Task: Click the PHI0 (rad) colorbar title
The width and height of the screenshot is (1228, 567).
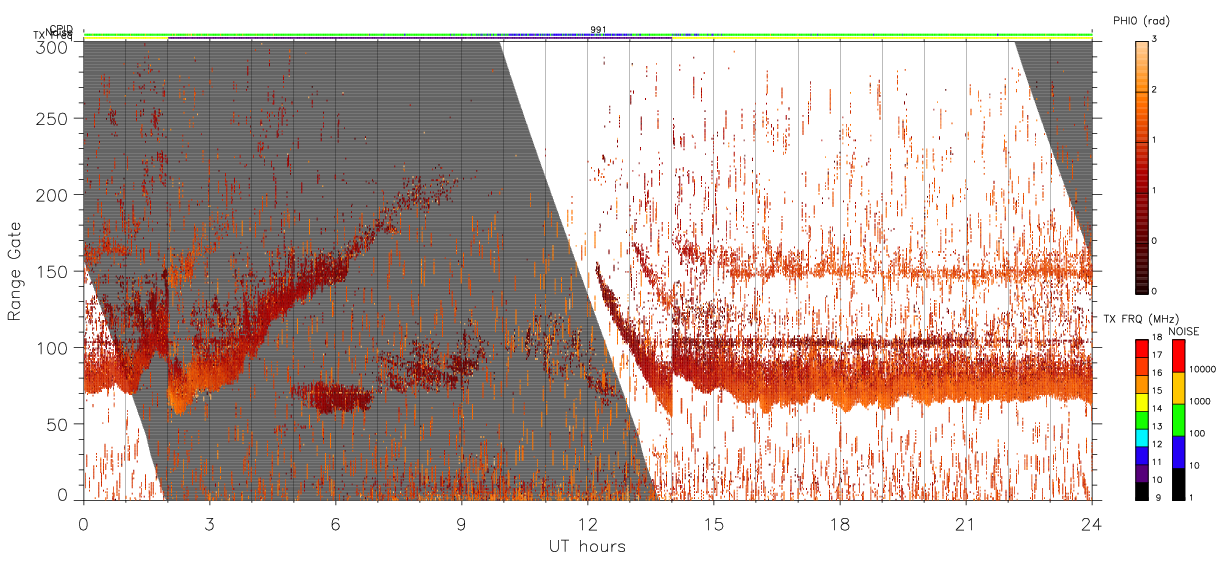Action: (x=1141, y=21)
